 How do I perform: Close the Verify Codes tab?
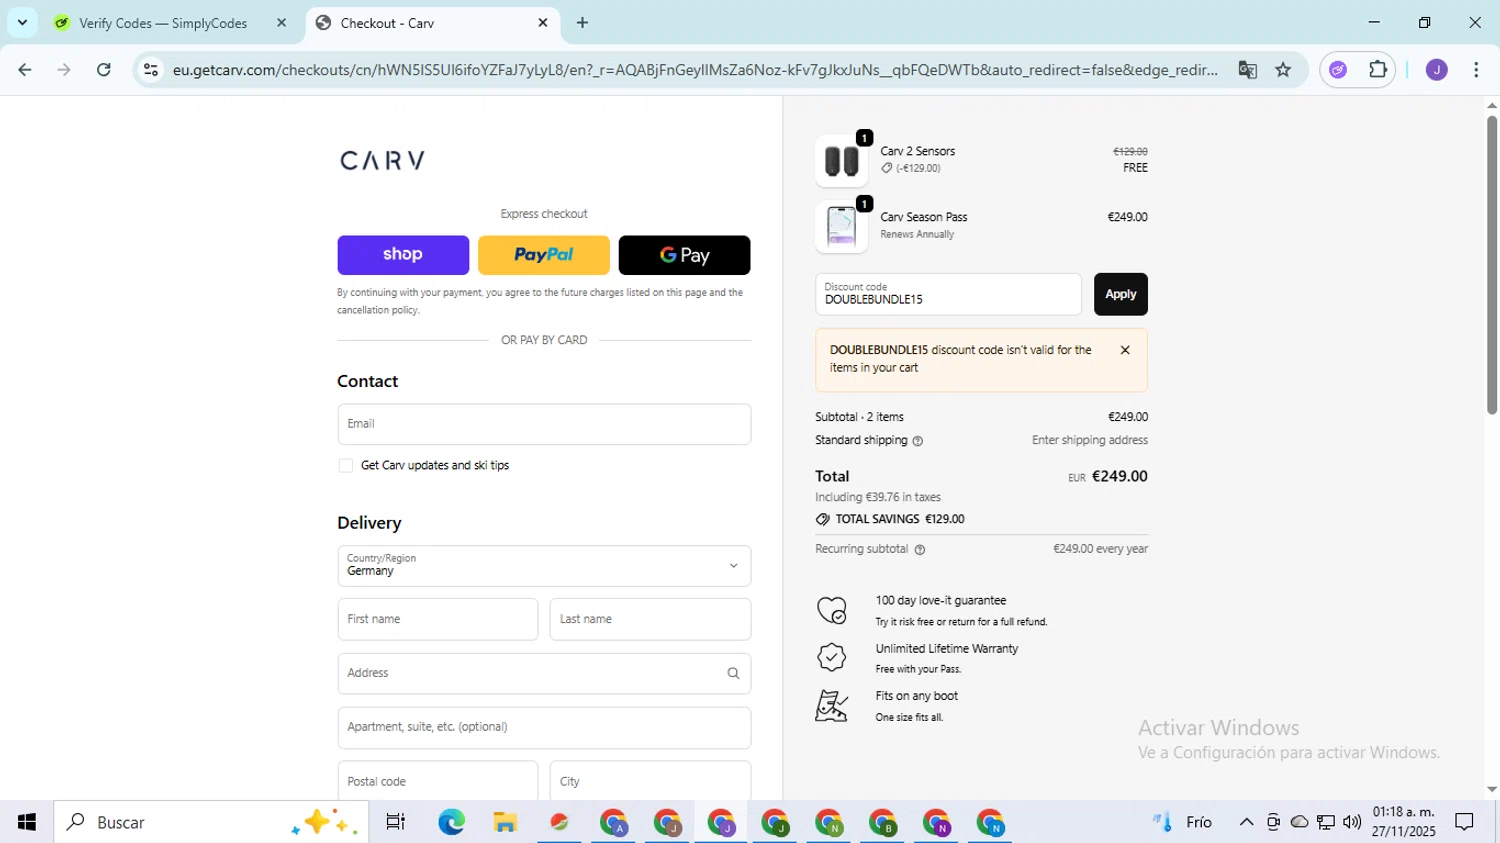(281, 23)
